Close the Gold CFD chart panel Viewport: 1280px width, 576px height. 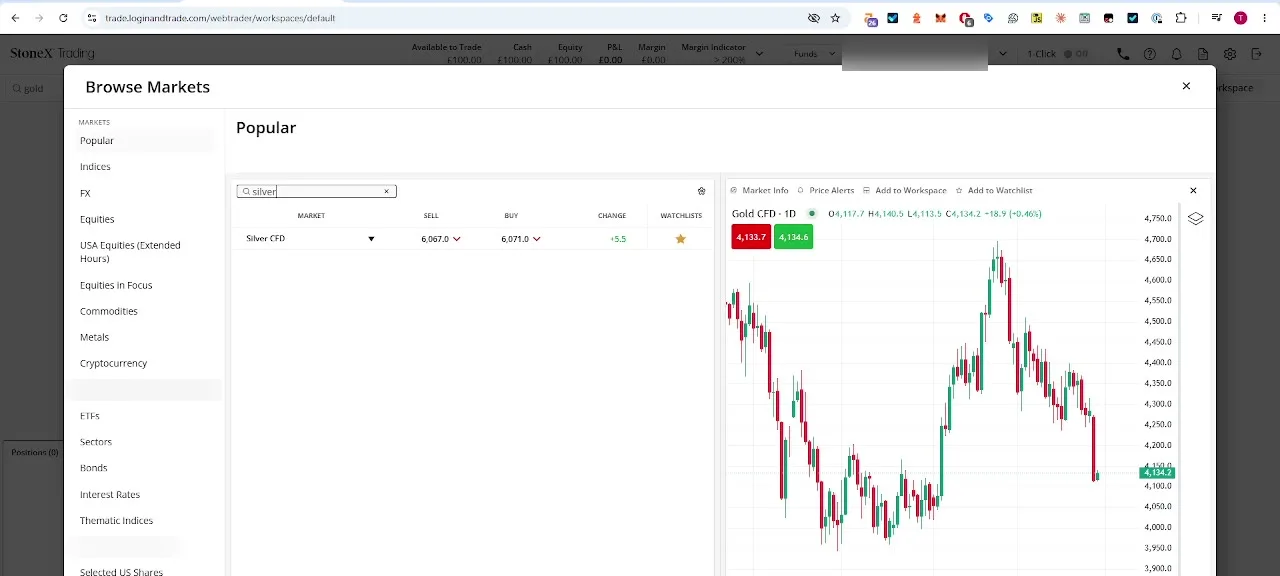1193,190
